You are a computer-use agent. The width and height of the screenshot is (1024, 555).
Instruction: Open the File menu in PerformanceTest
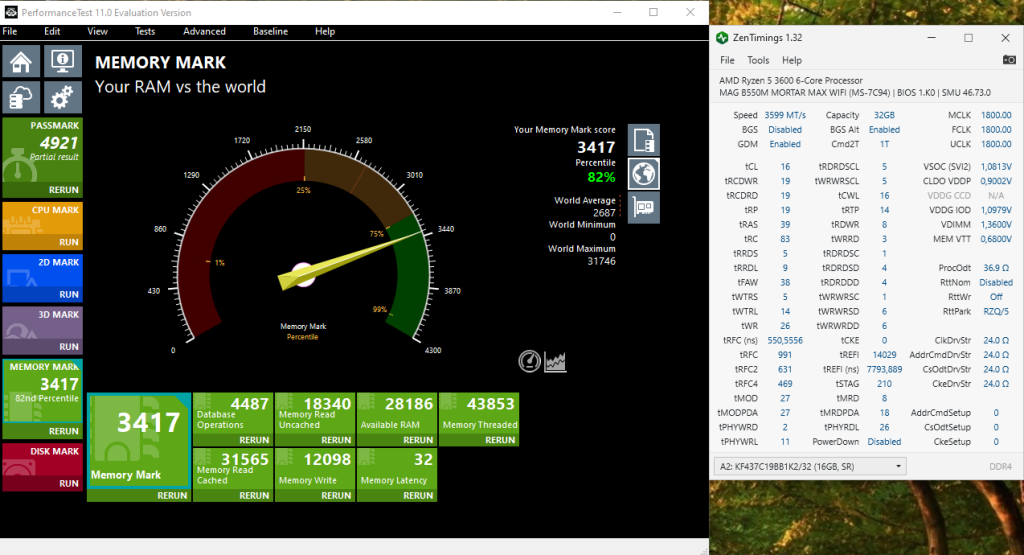tap(10, 31)
